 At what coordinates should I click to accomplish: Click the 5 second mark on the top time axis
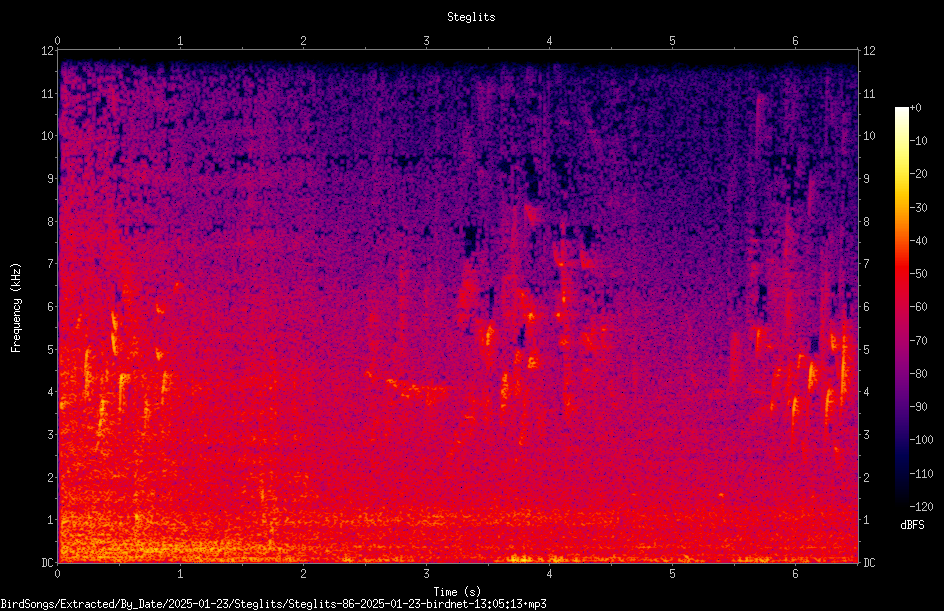click(x=672, y=41)
